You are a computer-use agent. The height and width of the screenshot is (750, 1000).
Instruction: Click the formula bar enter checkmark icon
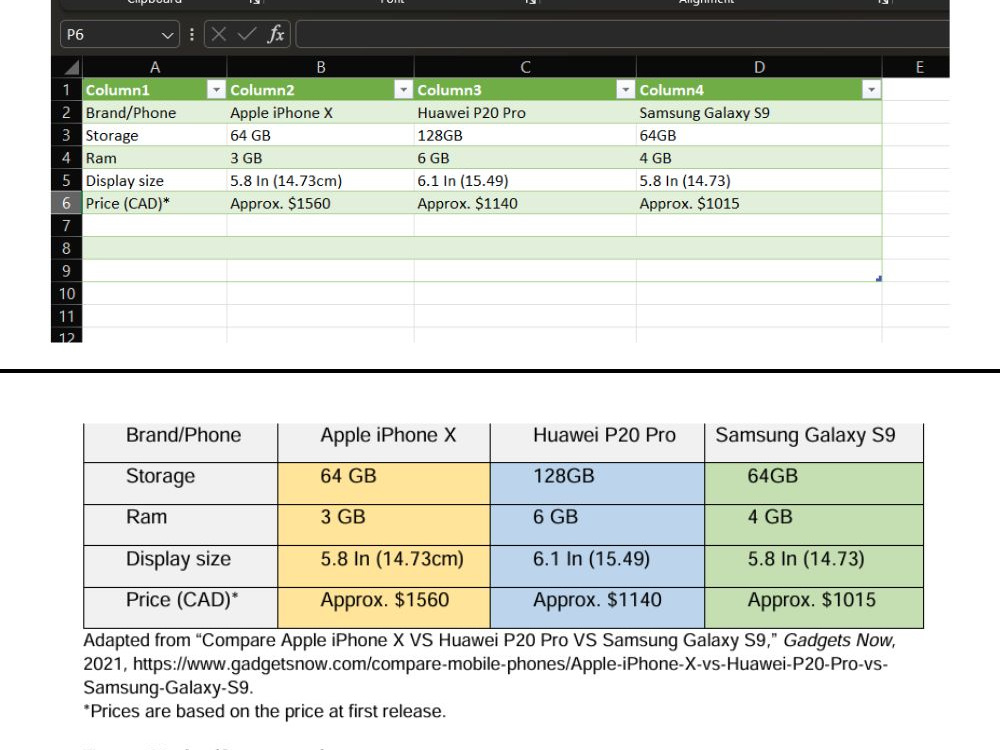pos(247,34)
